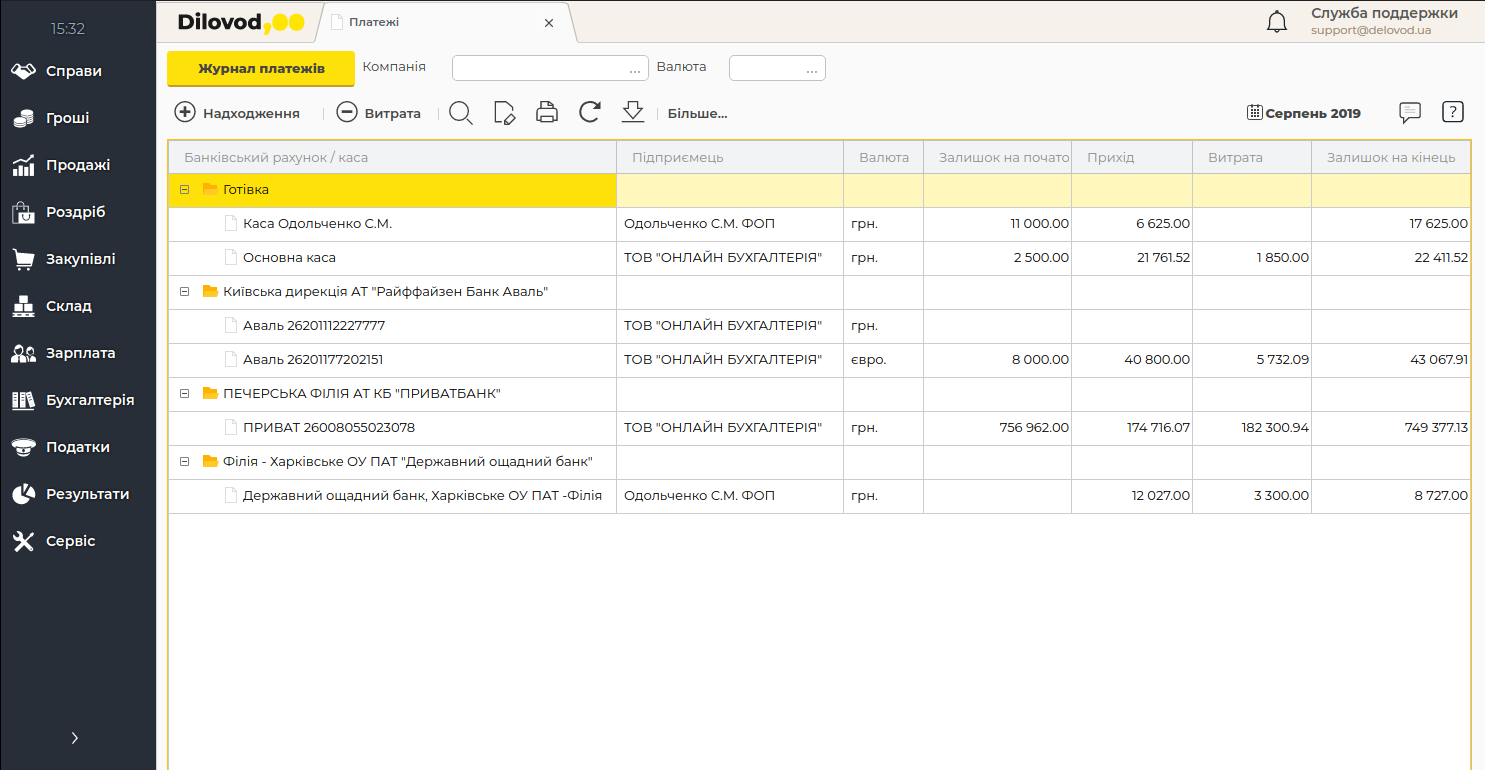Click the download arrow icon
The width and height of the screenshot is (1485, 770).
(x=633, y=112)
